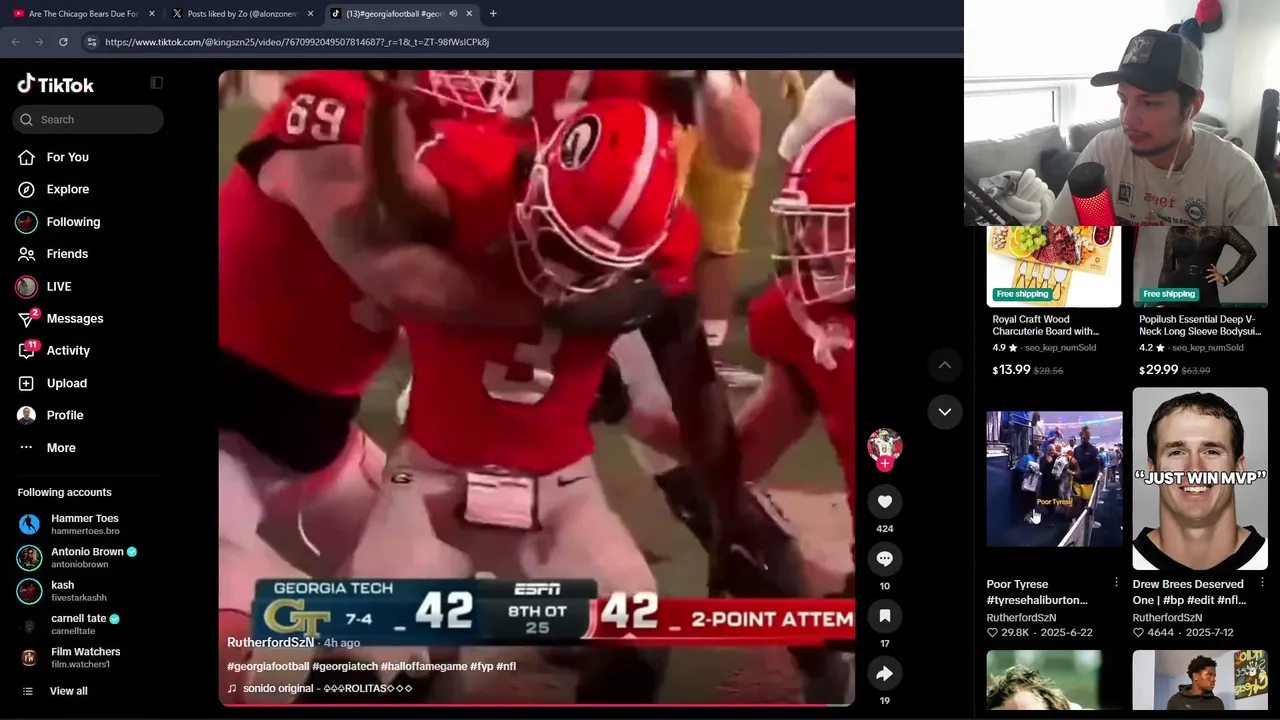
Task: Close the georgiafootball TikTok tab
Action: tap(469, 14)
